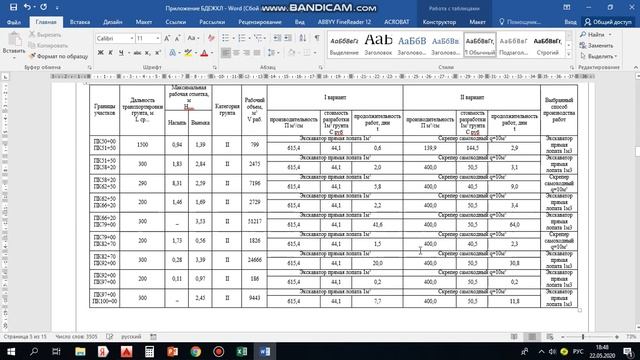Click the Redo/Repeat icon in title bar
640x360 pixels.
coord(44,7)
